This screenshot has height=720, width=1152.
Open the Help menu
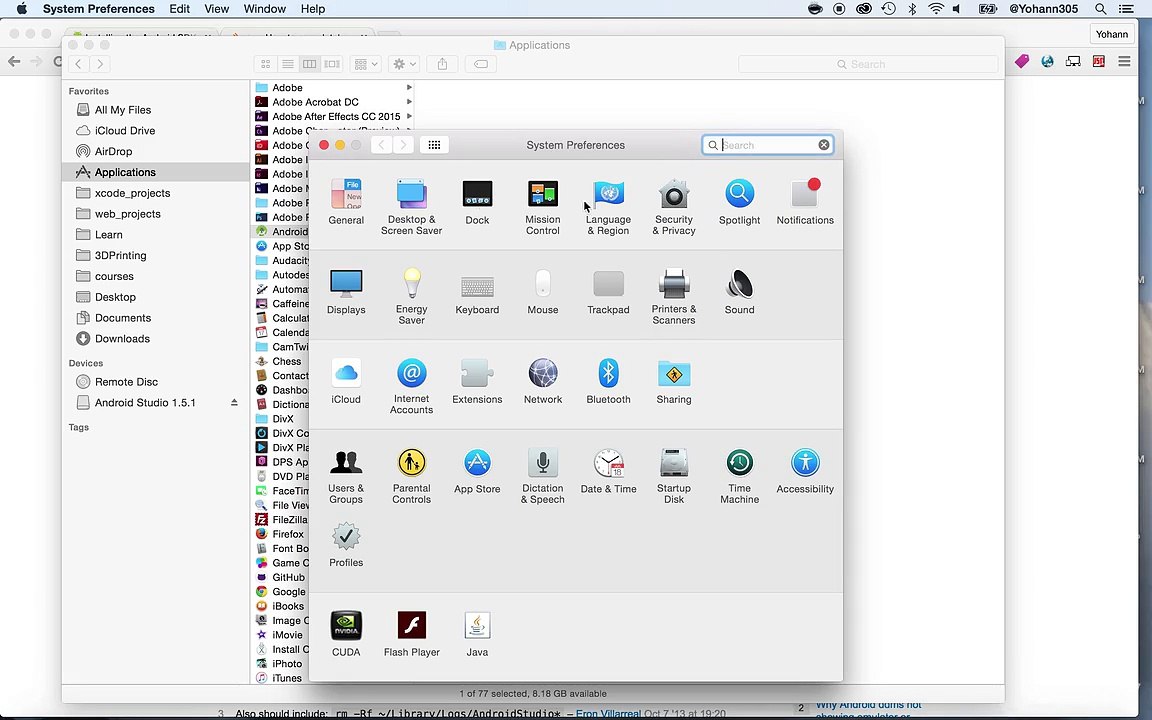pyautogui.click(x=312, y=9)
